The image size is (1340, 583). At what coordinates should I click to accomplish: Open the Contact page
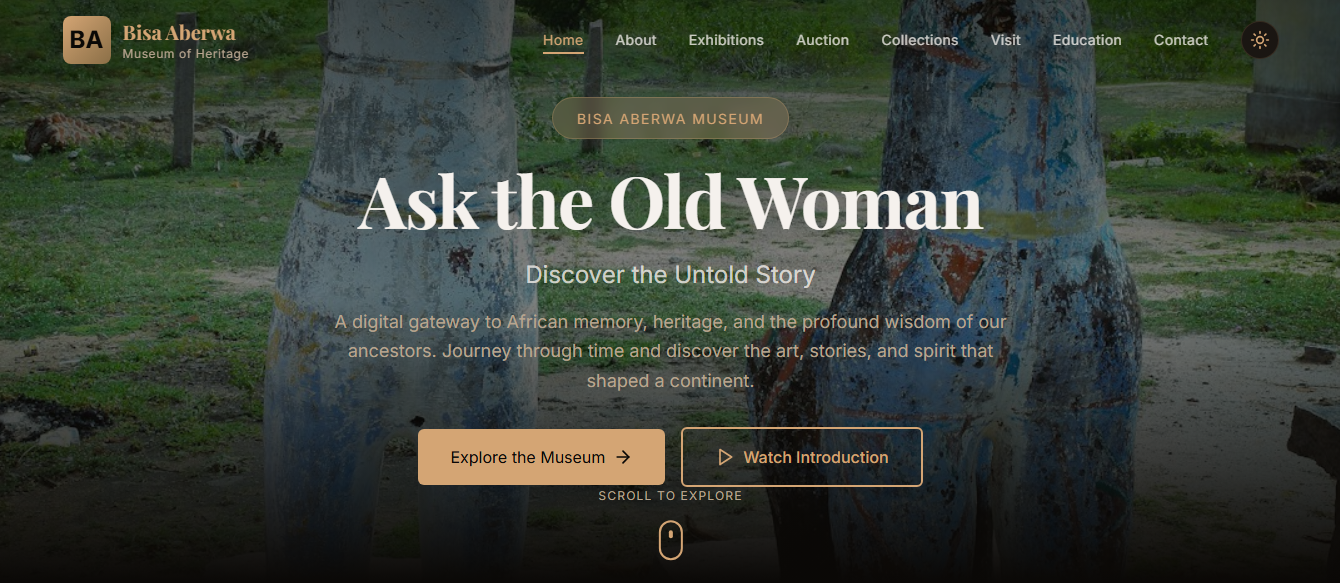pos(1181,40)
